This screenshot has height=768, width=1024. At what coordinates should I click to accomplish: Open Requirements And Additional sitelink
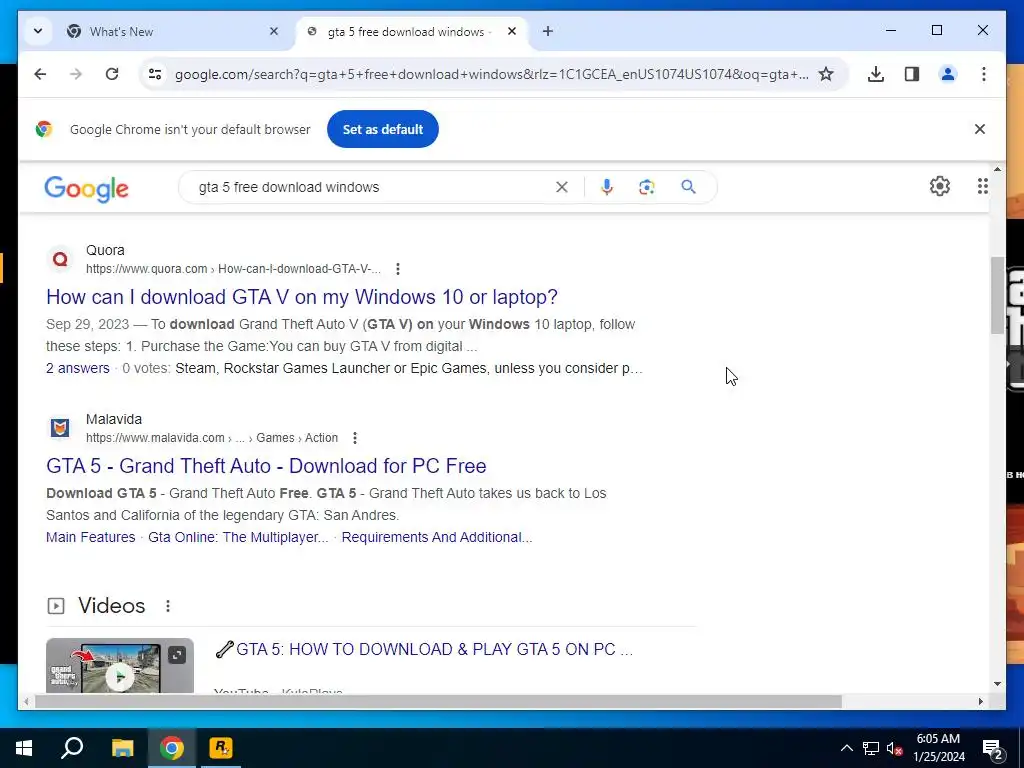click(x=437, y=537)
